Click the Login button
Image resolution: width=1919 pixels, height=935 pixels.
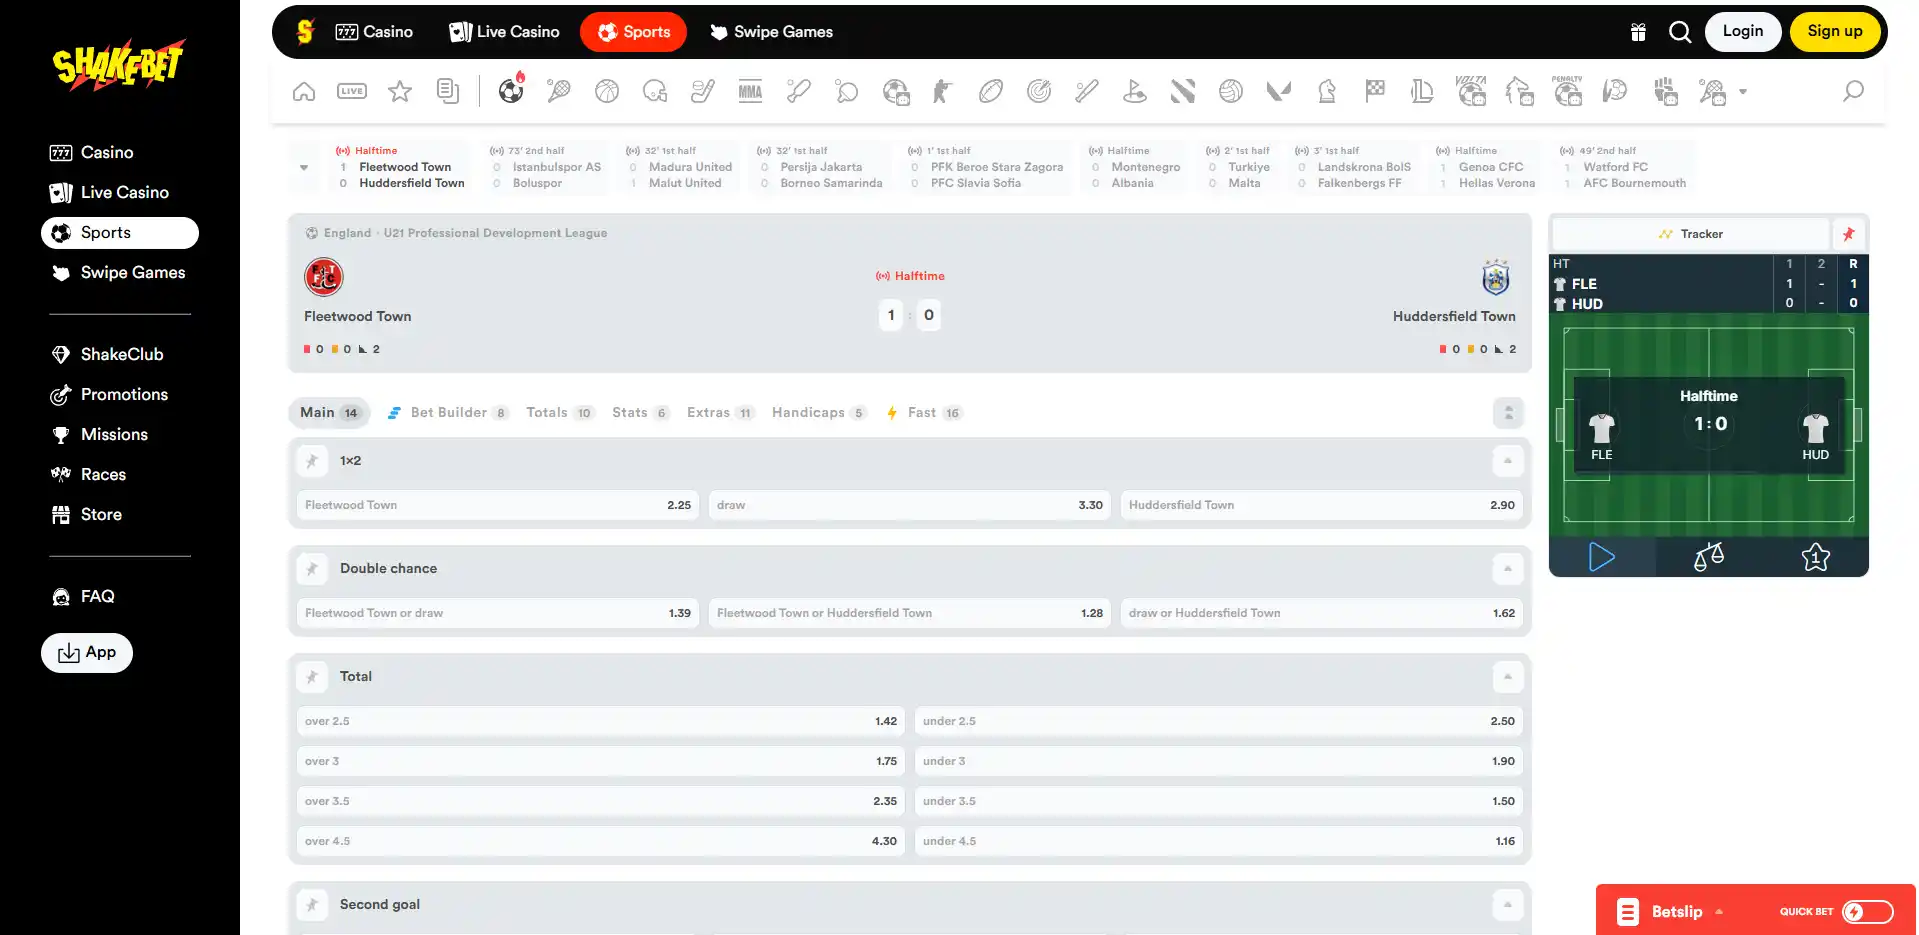coord(1743,32)
